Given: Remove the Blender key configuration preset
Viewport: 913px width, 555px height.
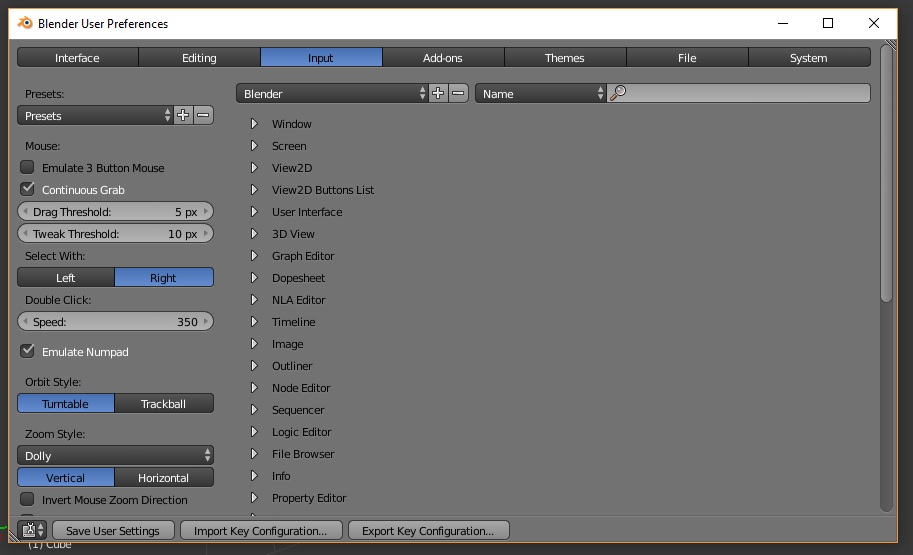Looking at the screenshot, I should [458, 93].
